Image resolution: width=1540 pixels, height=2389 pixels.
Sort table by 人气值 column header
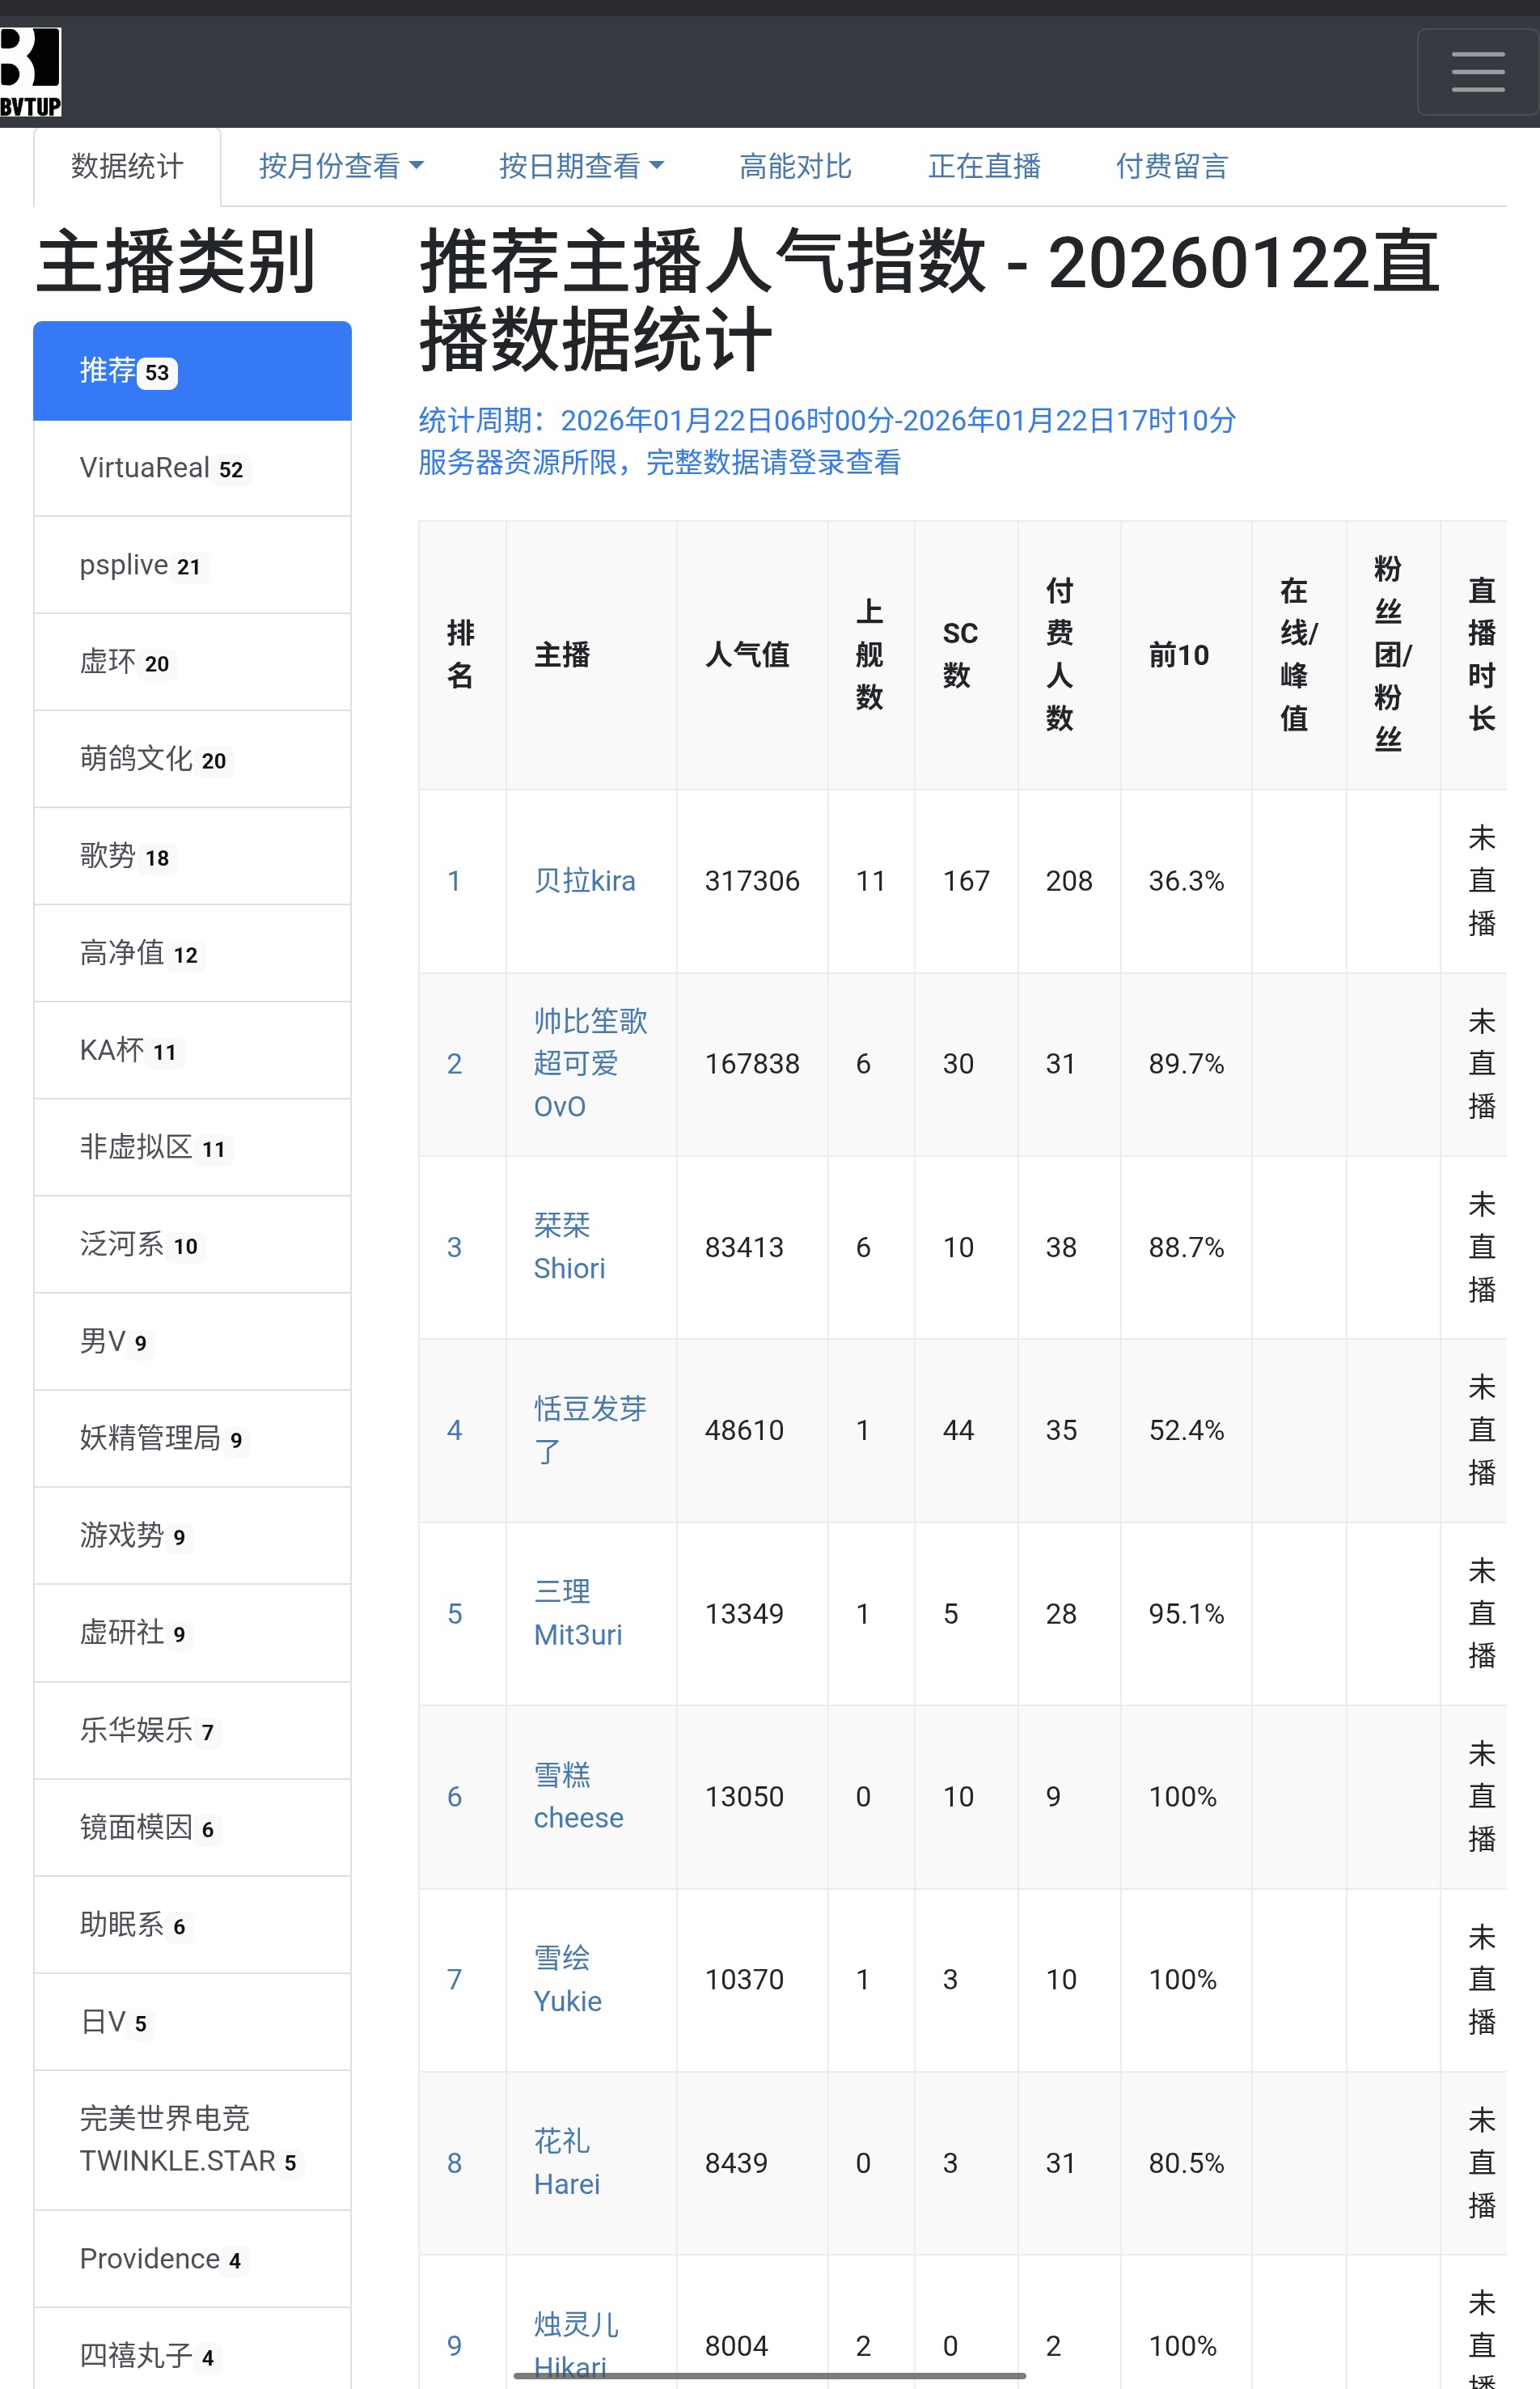pos(747,655)
